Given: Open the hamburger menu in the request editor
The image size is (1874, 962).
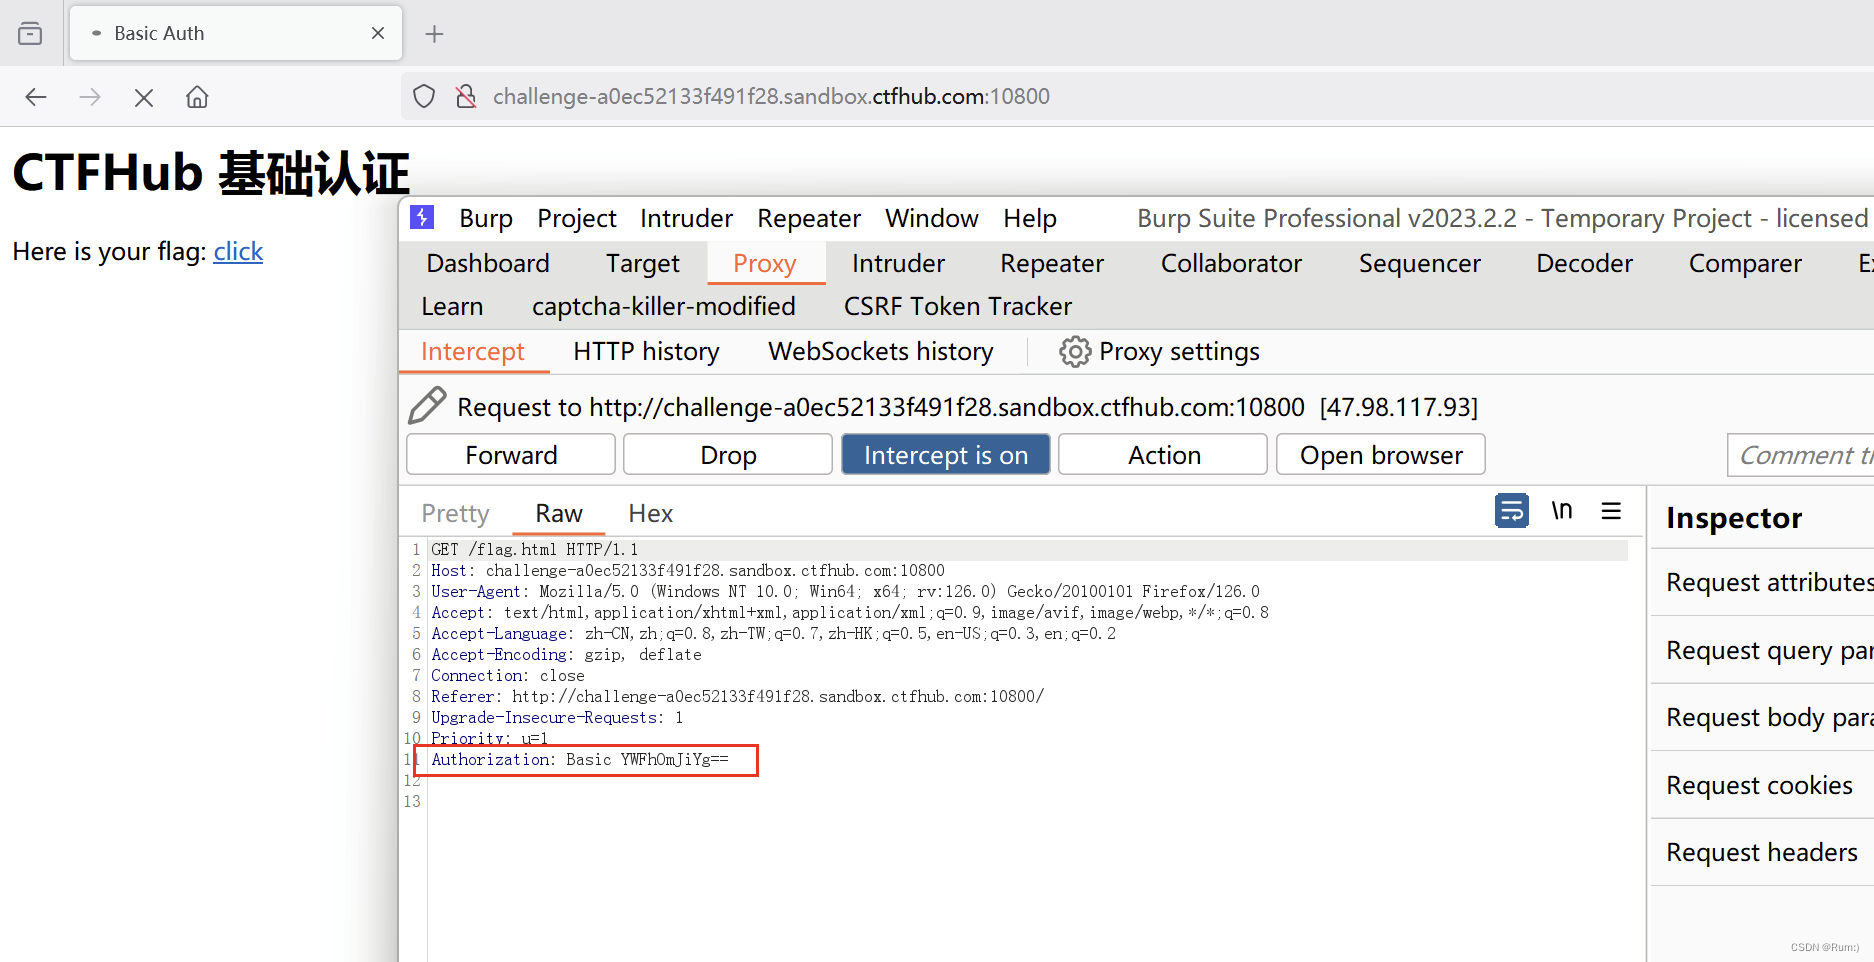Looking at the screenshot, I should (x=1611, y=511).
